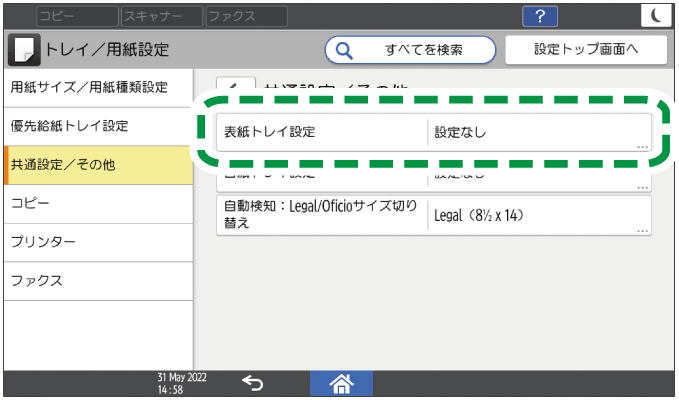This screenshot has width=679, height=400.
Task: Open 自動検知:Legal/Oficio サイズ切り替え setting
Action: tap(434, 215)
